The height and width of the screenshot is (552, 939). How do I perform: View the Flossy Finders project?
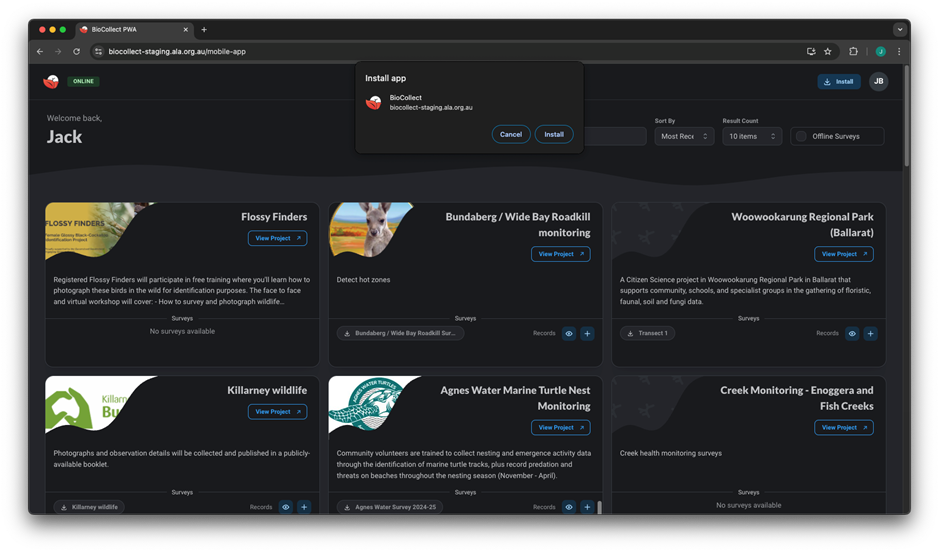(x=278, y=238)
